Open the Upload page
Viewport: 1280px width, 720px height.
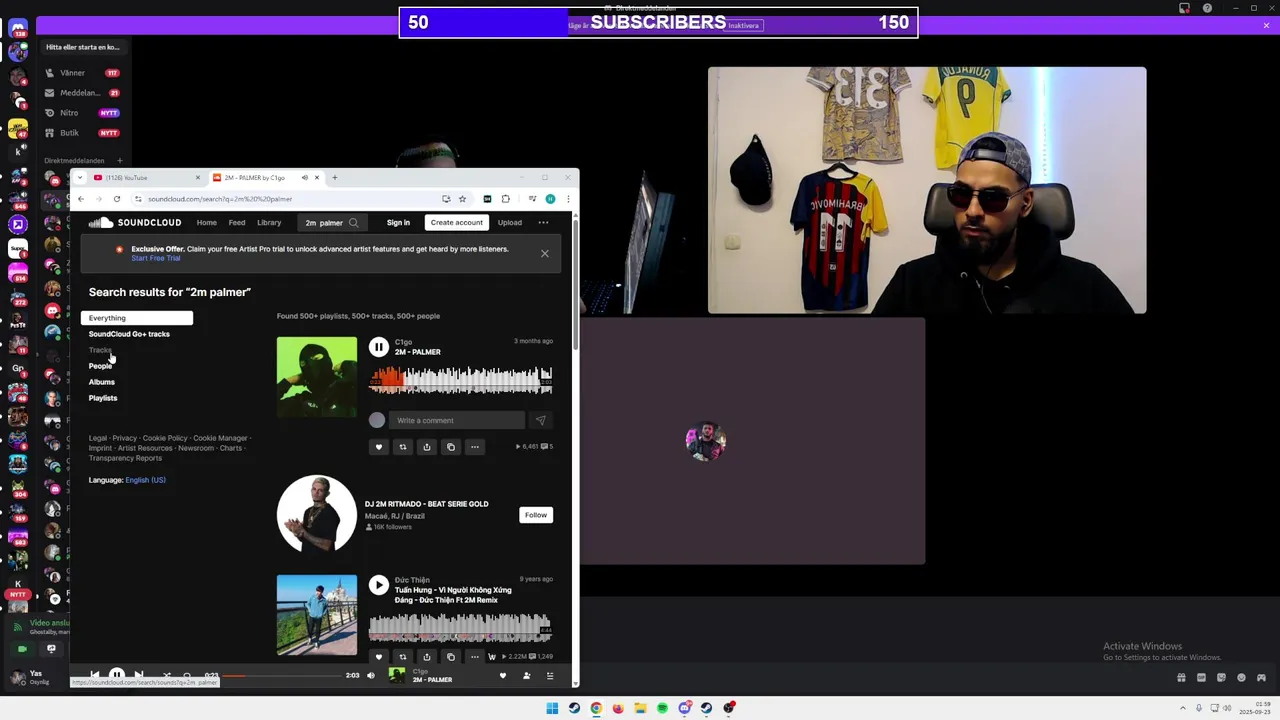[510, 222]
